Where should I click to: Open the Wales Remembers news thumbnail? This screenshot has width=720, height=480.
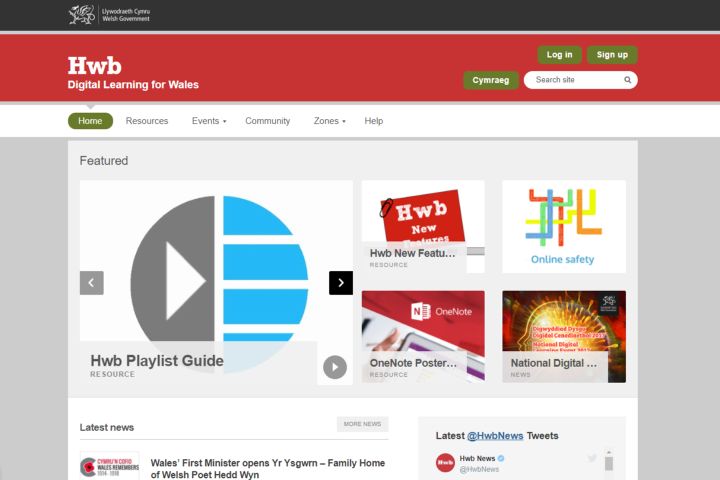109,466
